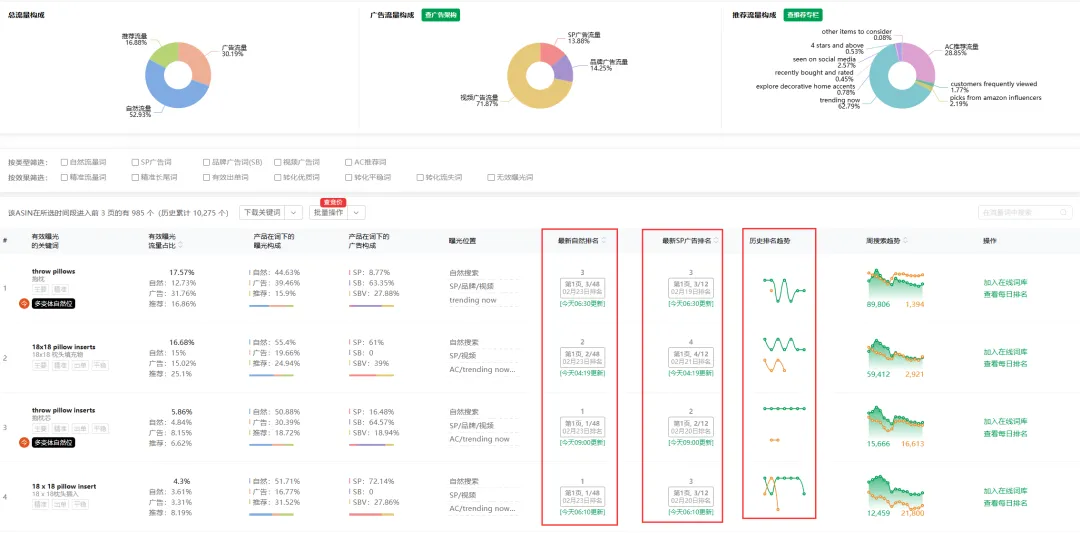Click natural rank box 第1页, 3/48 for throw pillows
This screenshot has height=540, width=1080.
(x=582, y=288)
